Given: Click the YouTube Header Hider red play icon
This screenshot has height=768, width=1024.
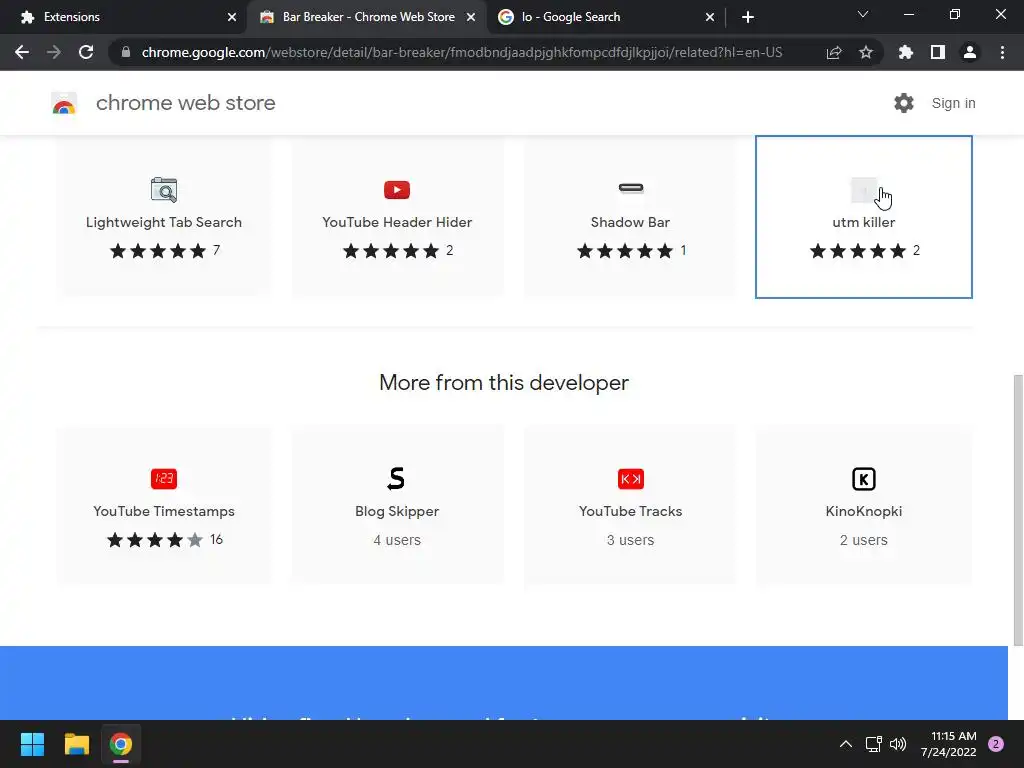Looking at the screenshot, I should tap(397, 189).
